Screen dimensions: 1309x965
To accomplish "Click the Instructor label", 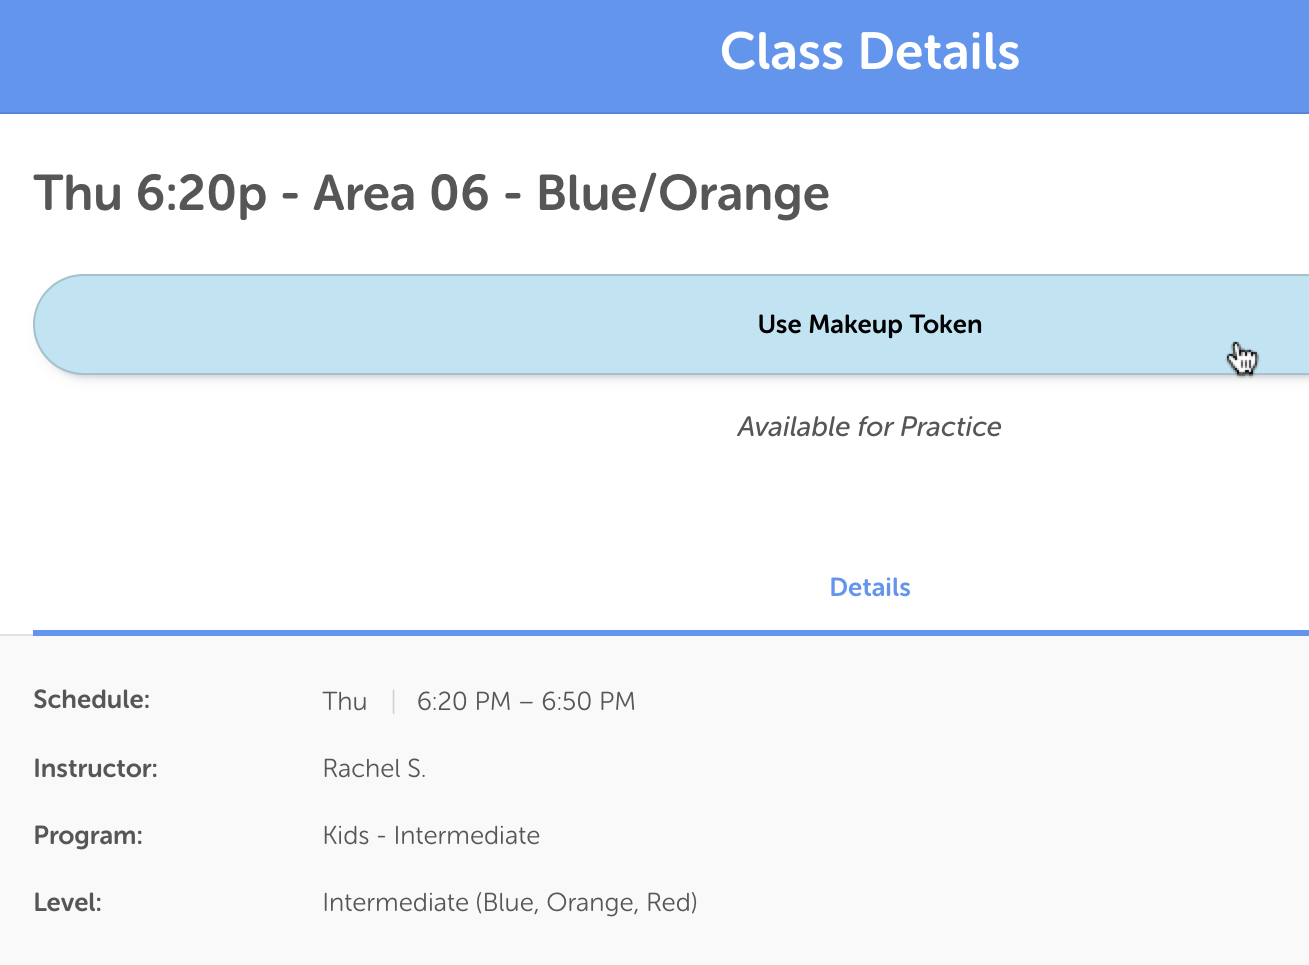I will click(96, 768).
